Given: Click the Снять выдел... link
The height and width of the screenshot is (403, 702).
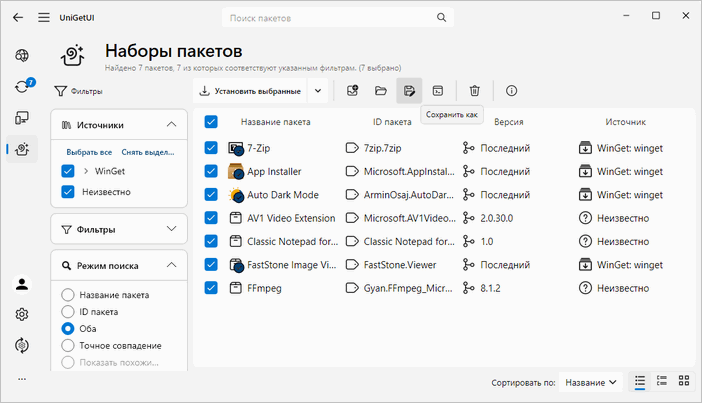Looking at the screenshot, I should [x=148, y=152].
